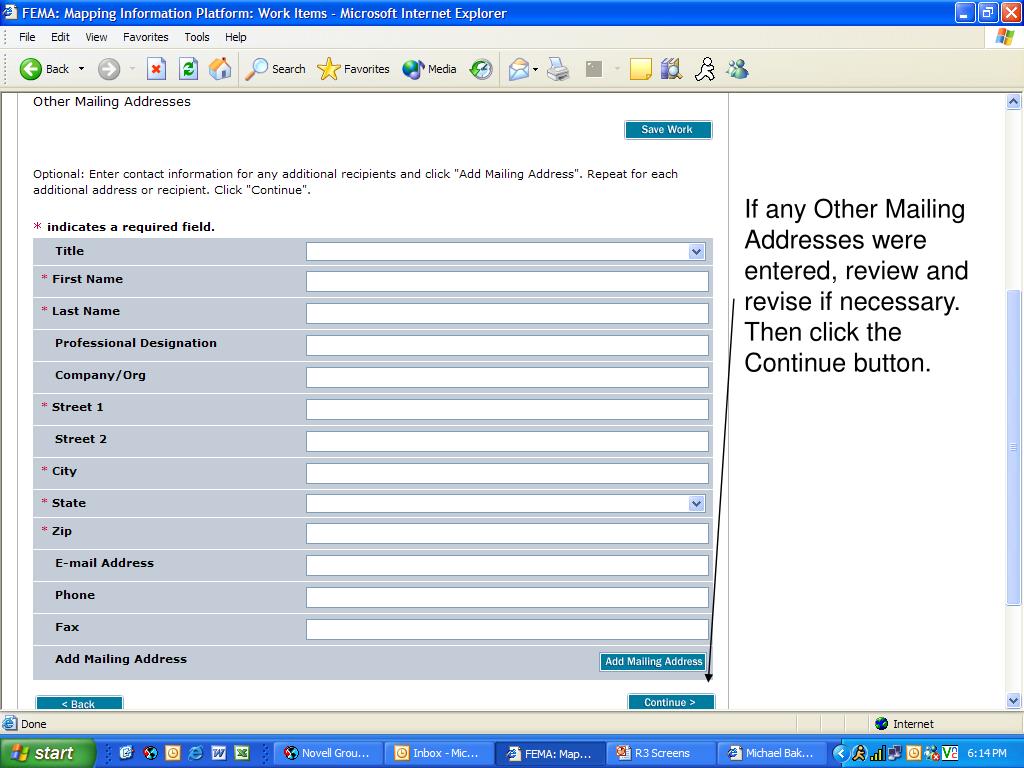Screen dimensions: 1024x768
Task: Expand hidden system tray icons arrow
Action: click(840, 753)
